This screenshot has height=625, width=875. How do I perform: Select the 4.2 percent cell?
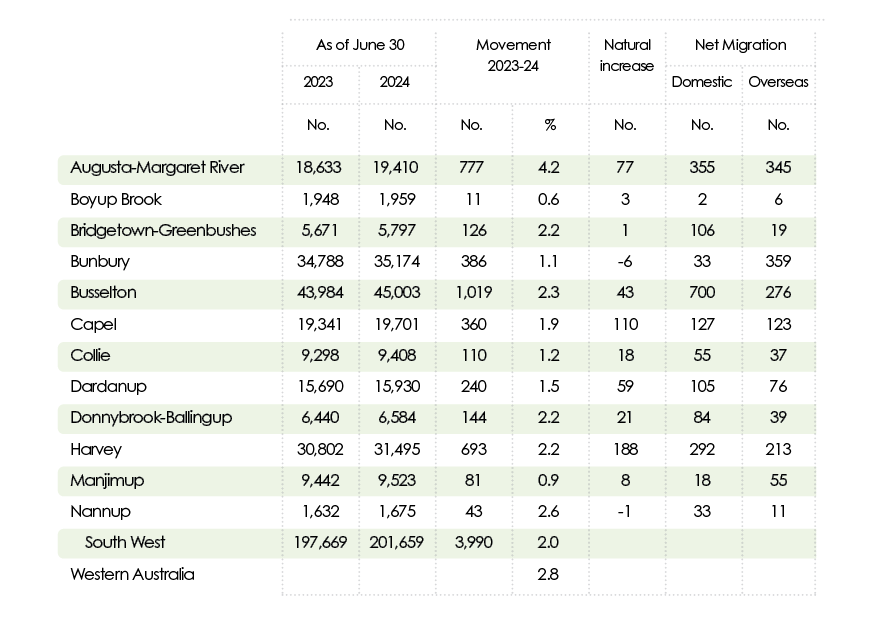(549, 168)
